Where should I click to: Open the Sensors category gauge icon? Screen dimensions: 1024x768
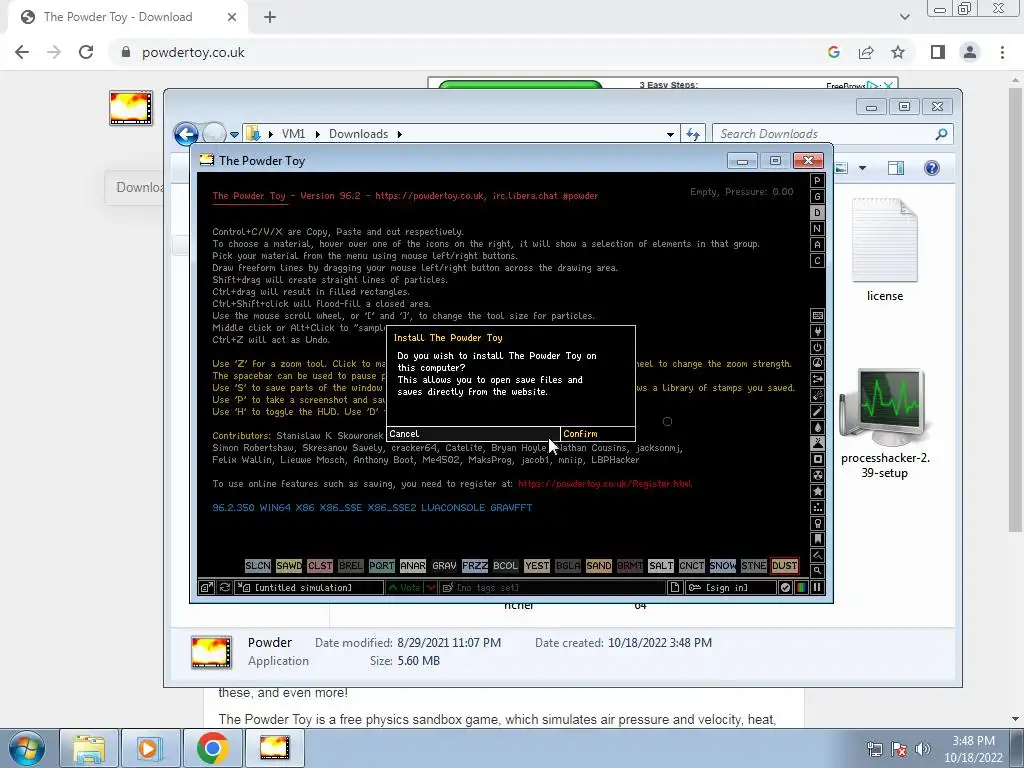tap(817, 363)
